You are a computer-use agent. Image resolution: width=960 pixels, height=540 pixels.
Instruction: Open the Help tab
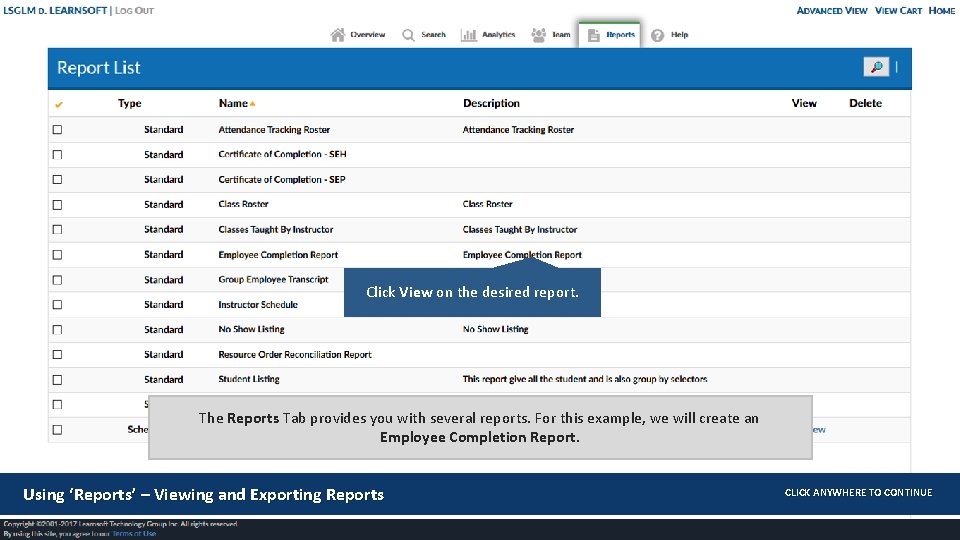click(x=680, y=35)
